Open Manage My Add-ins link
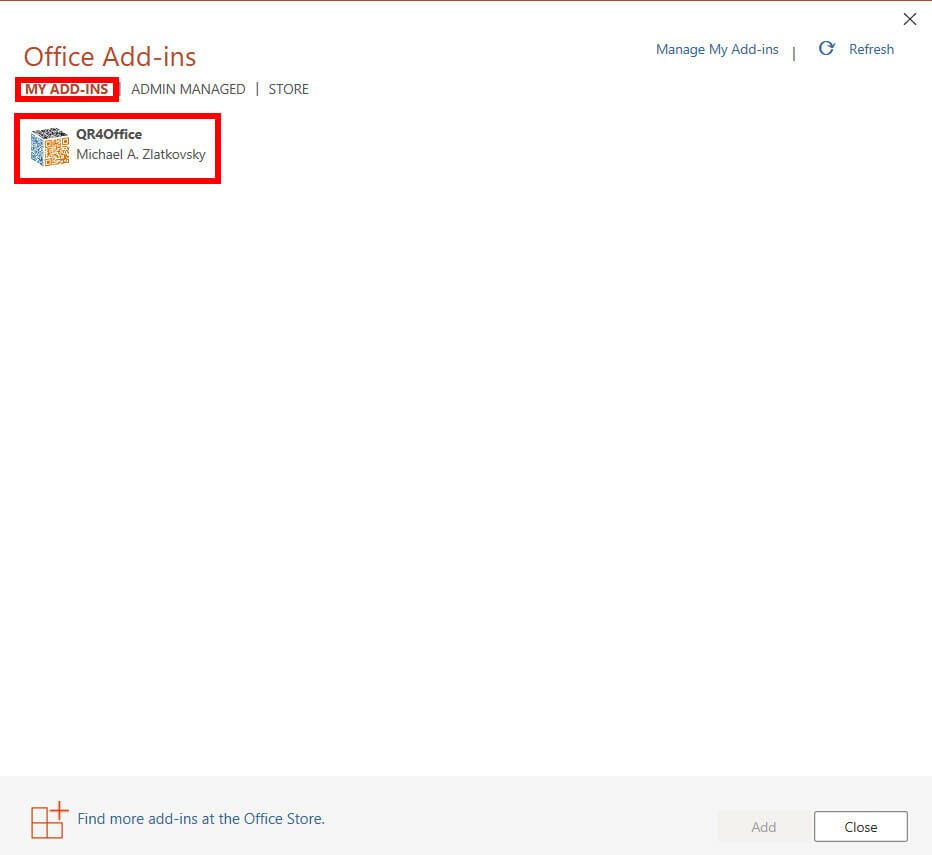Viewport: 932px width, 855px height. point(716,49)
